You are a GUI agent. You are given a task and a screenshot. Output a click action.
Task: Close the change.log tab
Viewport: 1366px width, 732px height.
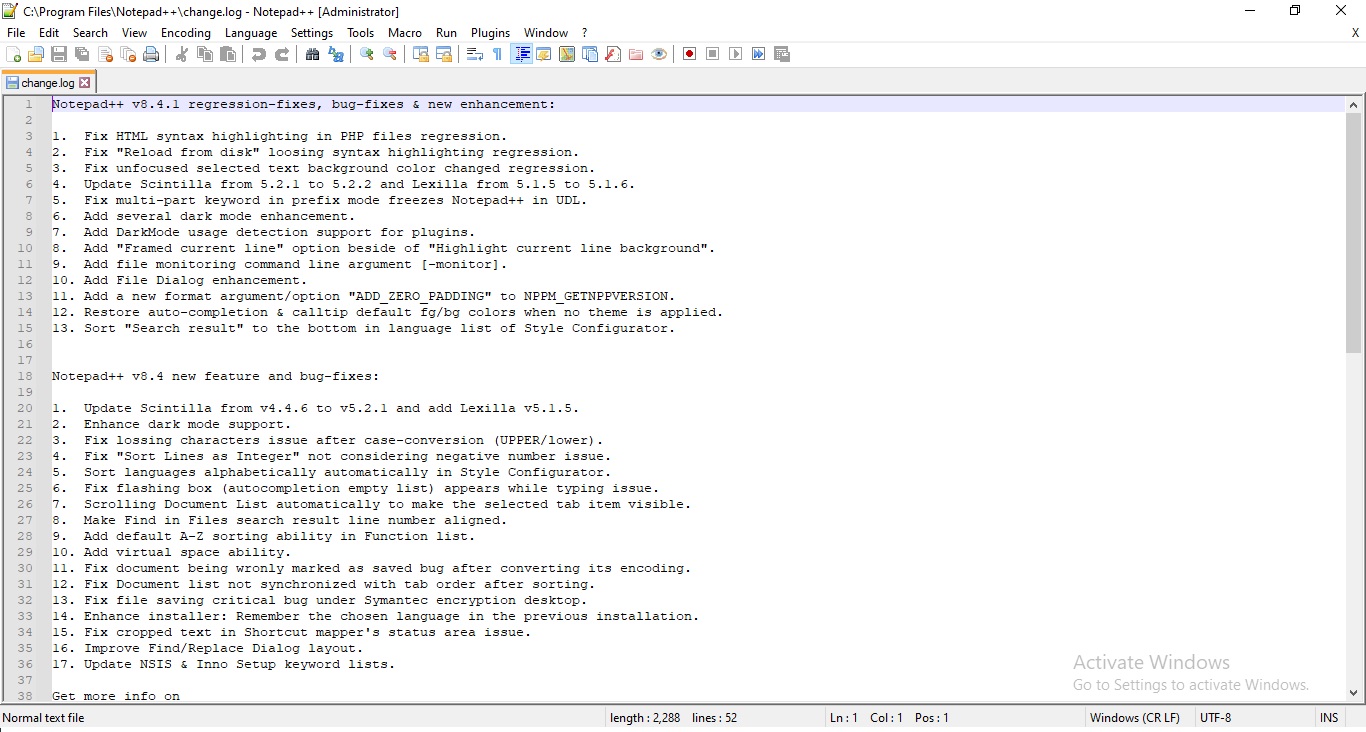pyautogui.click(x=85, y=83)
